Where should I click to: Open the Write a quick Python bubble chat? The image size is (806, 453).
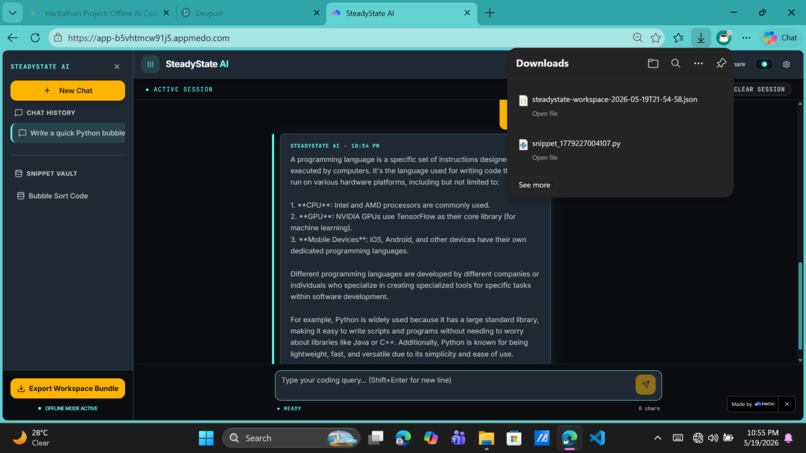pyautogui.click(x=68, y=133)
